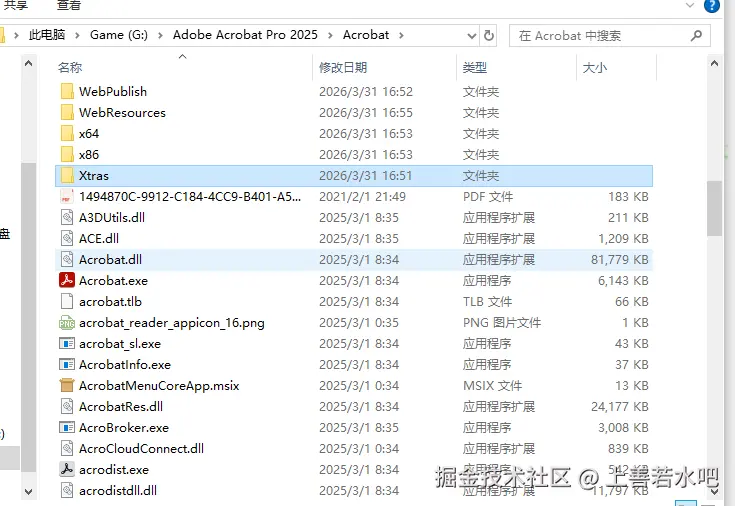Click the PDF icon of 1494870C-9912 file

pyautogui.click(x=67, y=196)
